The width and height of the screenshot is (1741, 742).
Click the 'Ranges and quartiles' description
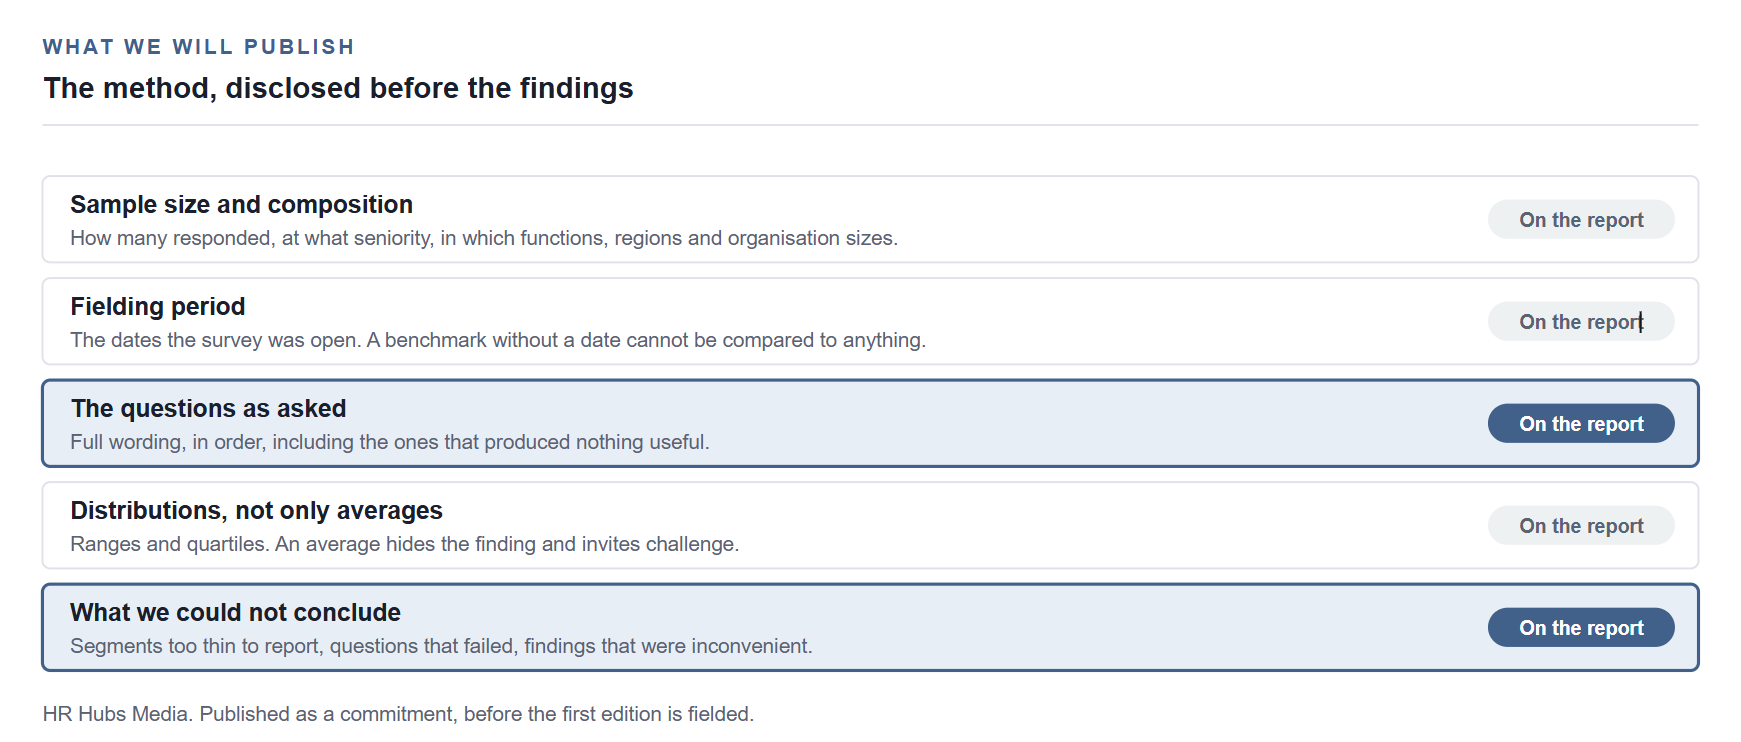coord(405,545)
